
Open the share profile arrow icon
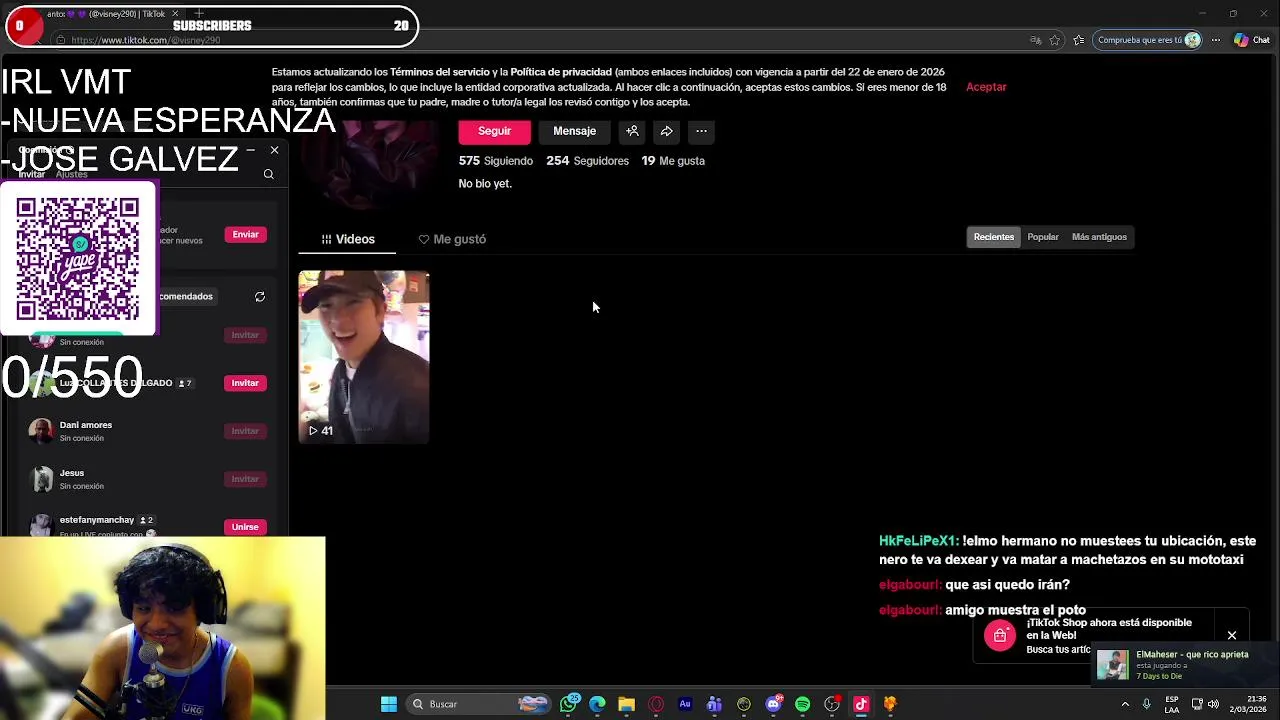tap(666, 131)
